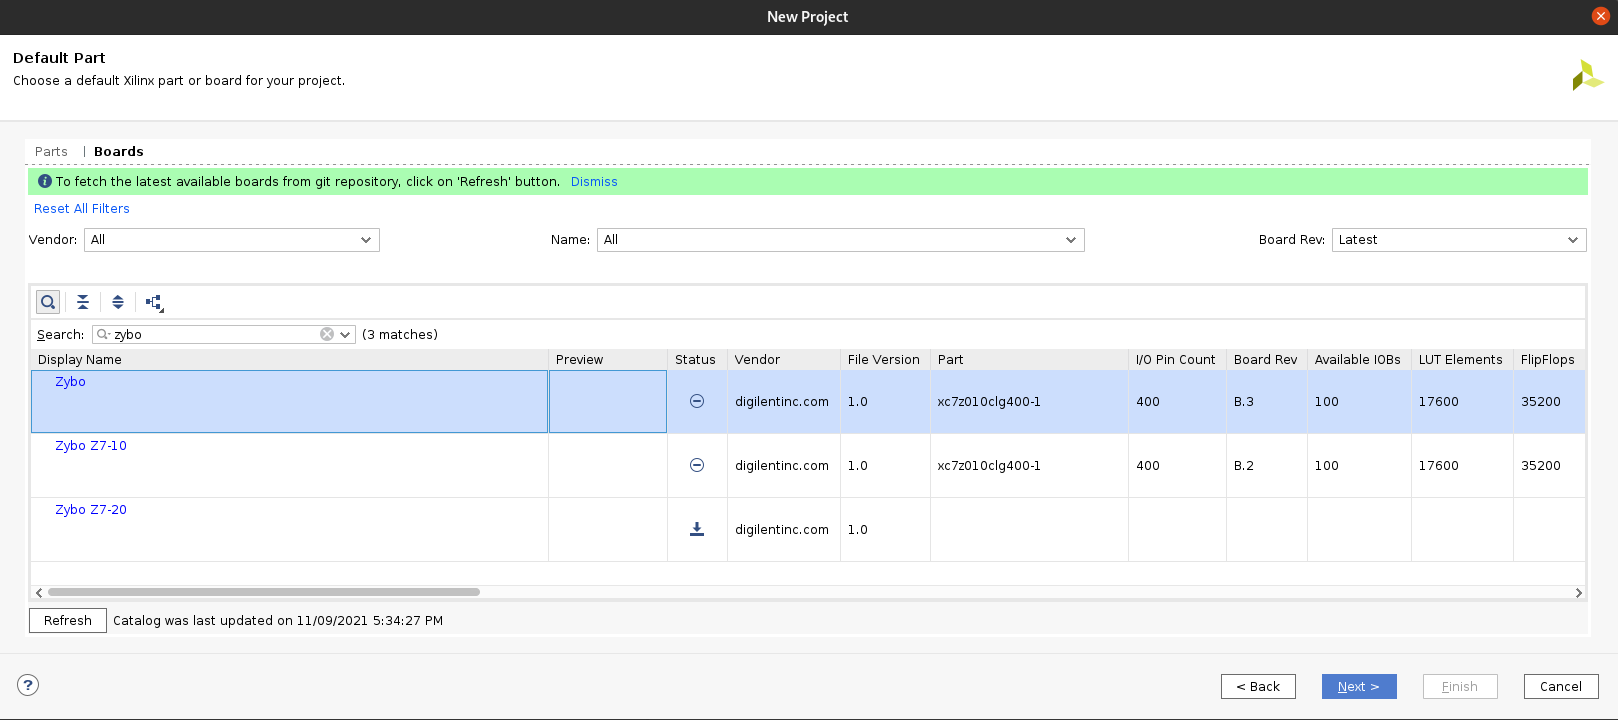Click the Expand All toolbar icon
This screenshot has width=1618, height=720.
(118, 302)
